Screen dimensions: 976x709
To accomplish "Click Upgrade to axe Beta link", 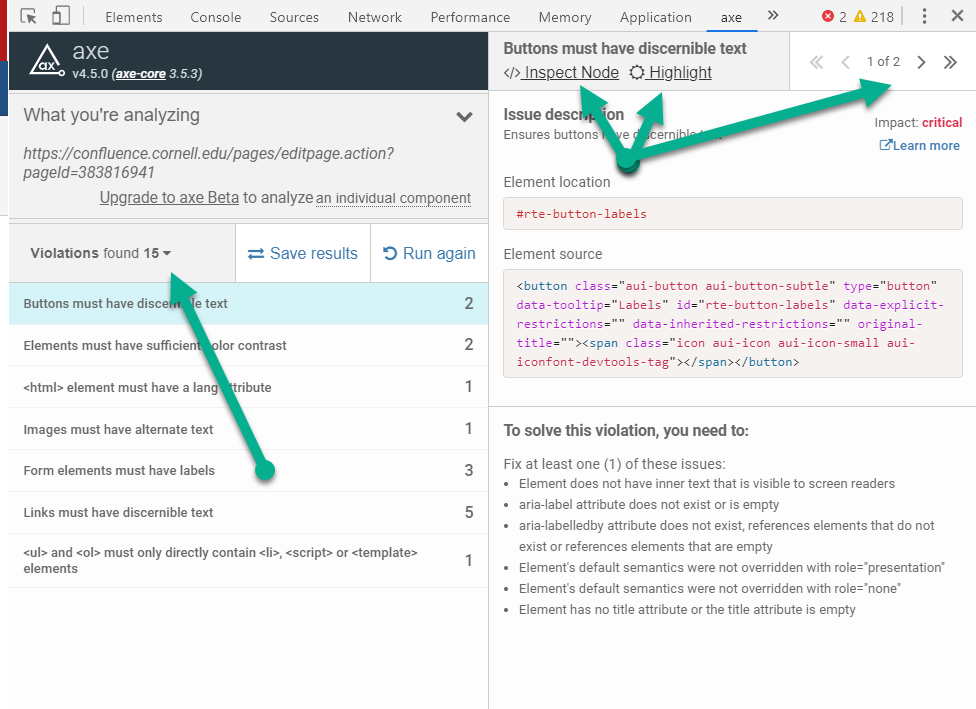I will tap(169, 197).
